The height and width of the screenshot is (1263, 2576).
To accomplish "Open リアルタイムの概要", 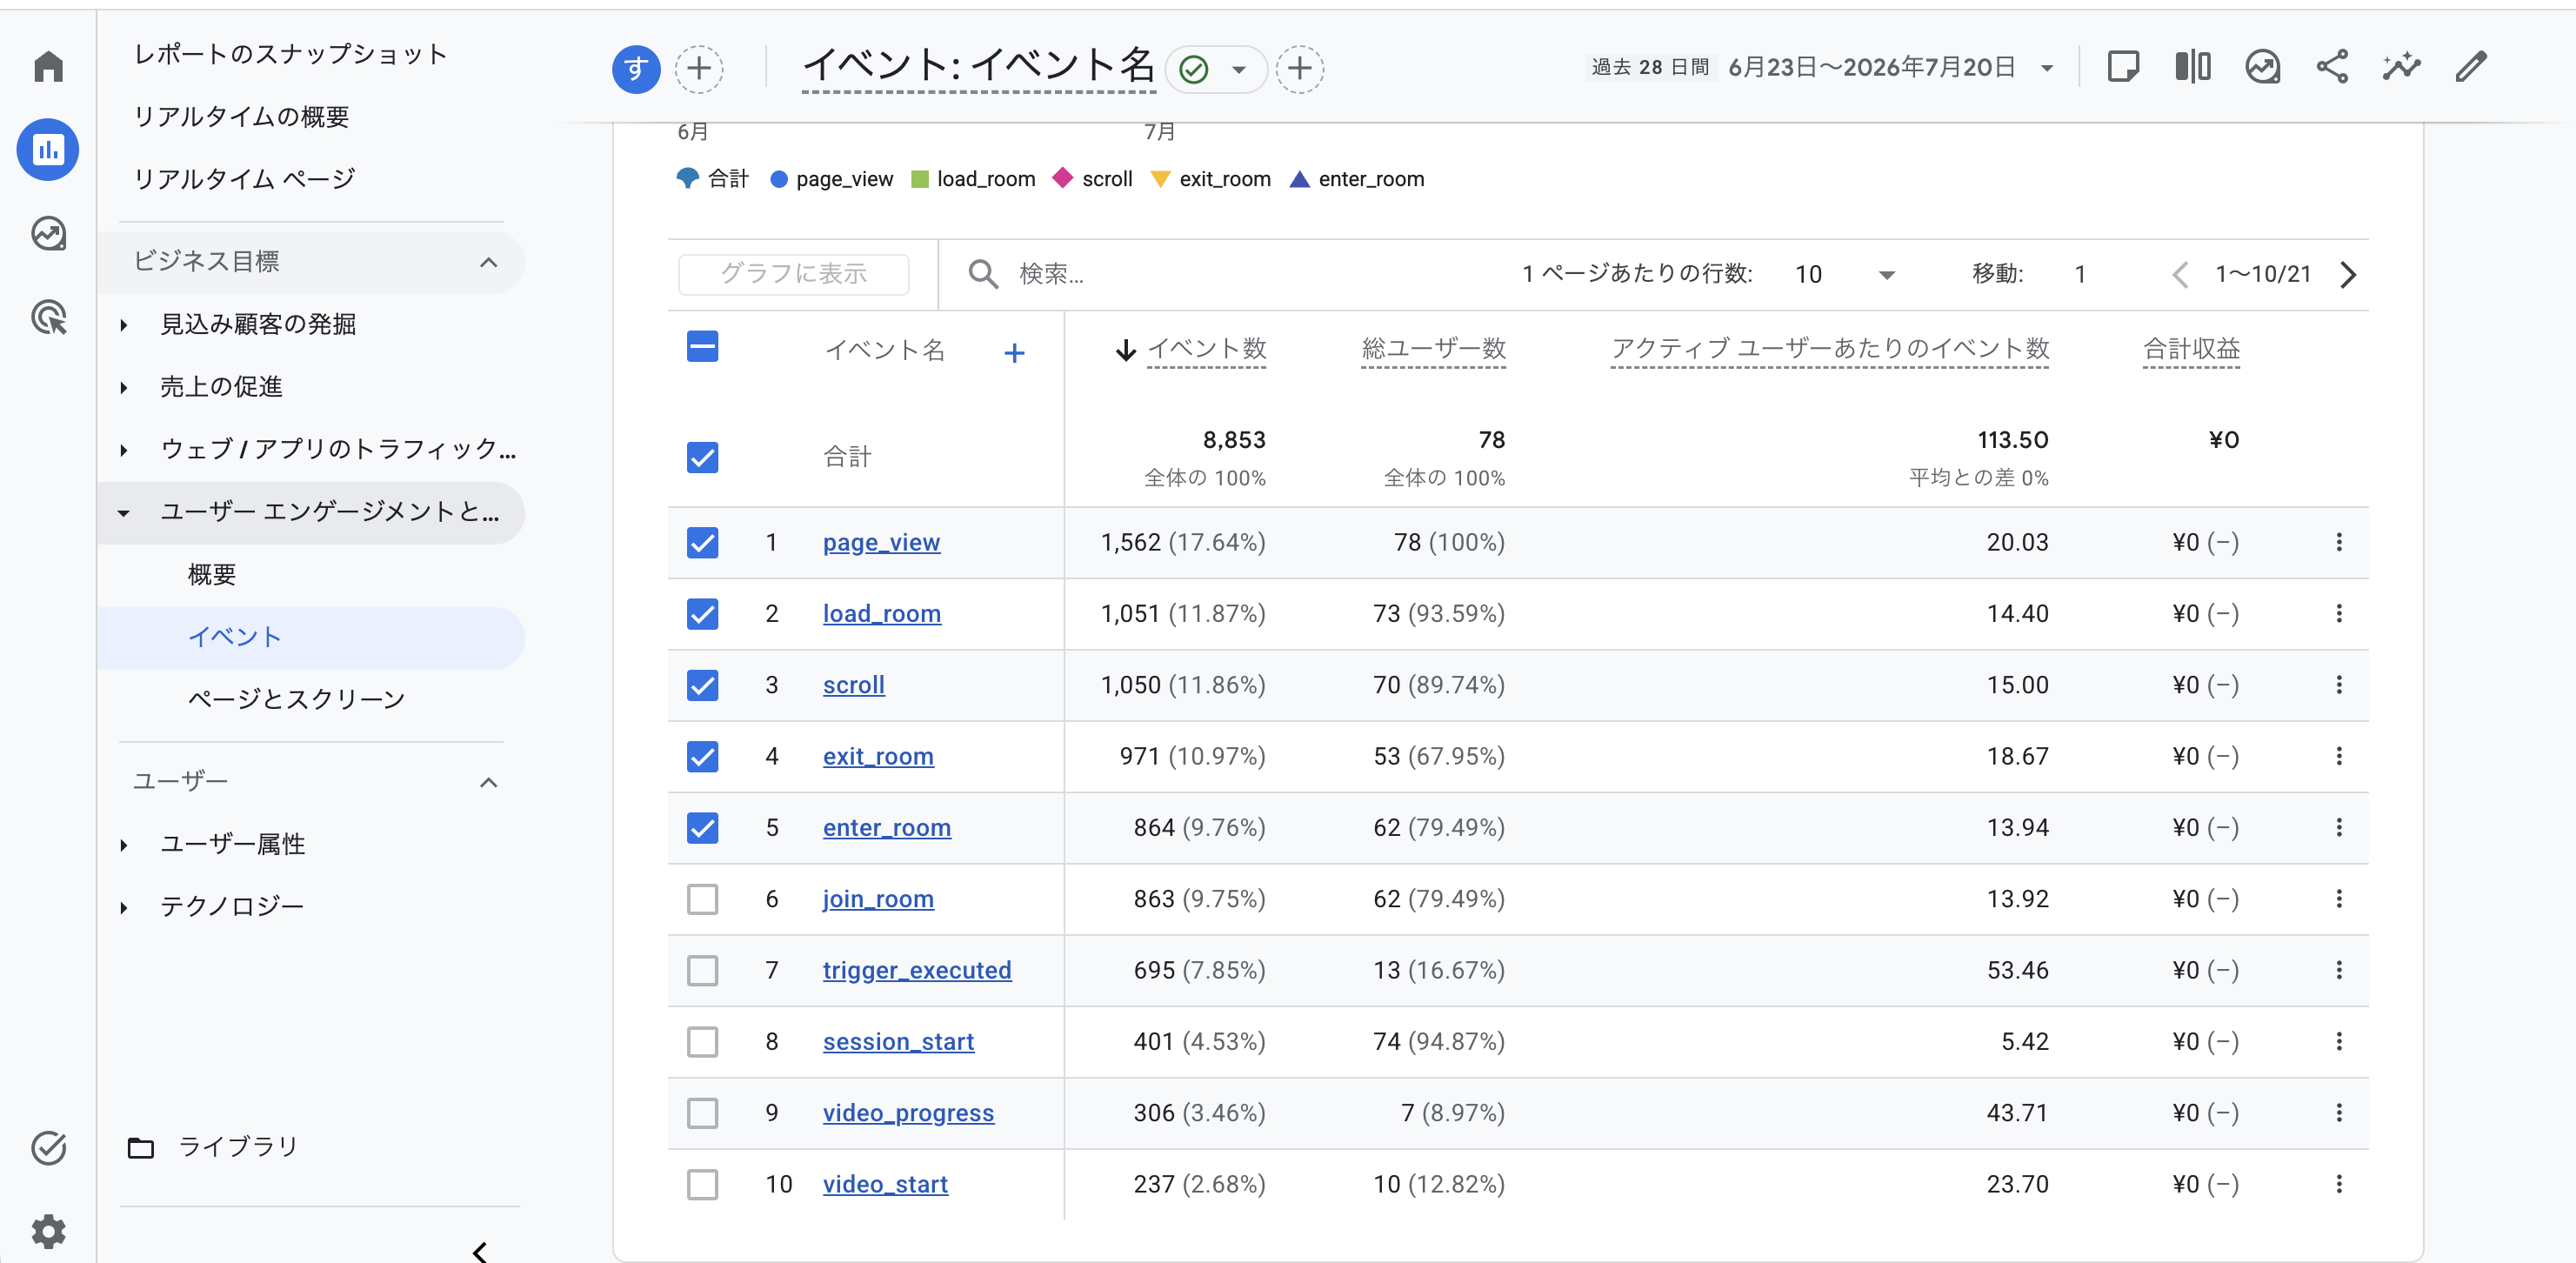I will click(241, 117).
